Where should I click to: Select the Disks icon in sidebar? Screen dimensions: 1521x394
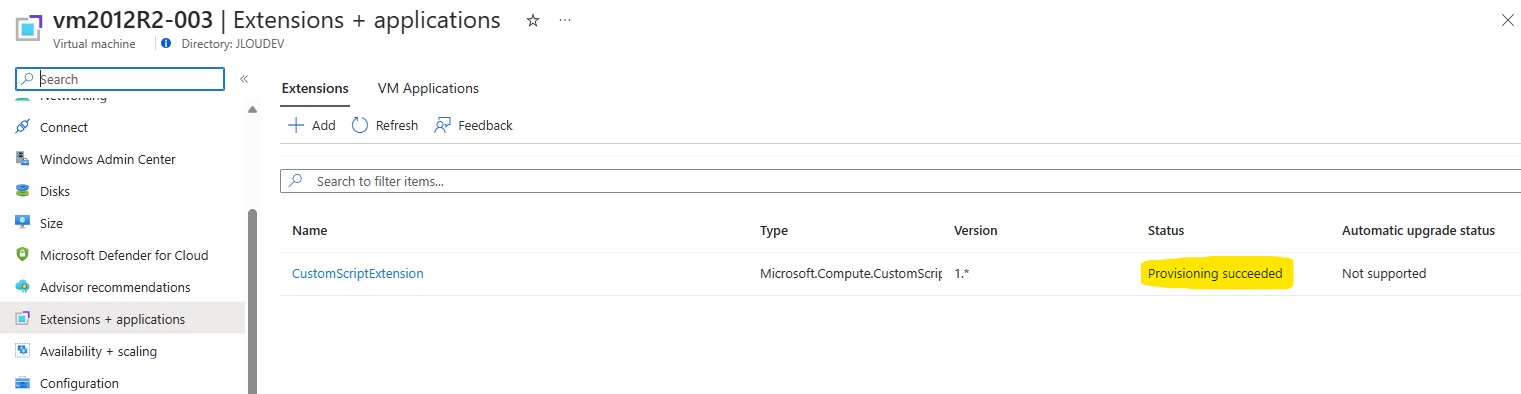[x=22, y=191]
